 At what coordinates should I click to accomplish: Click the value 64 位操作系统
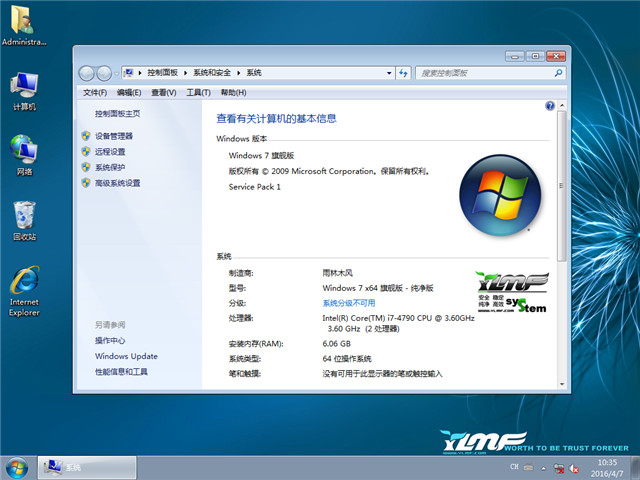point(347,359)
